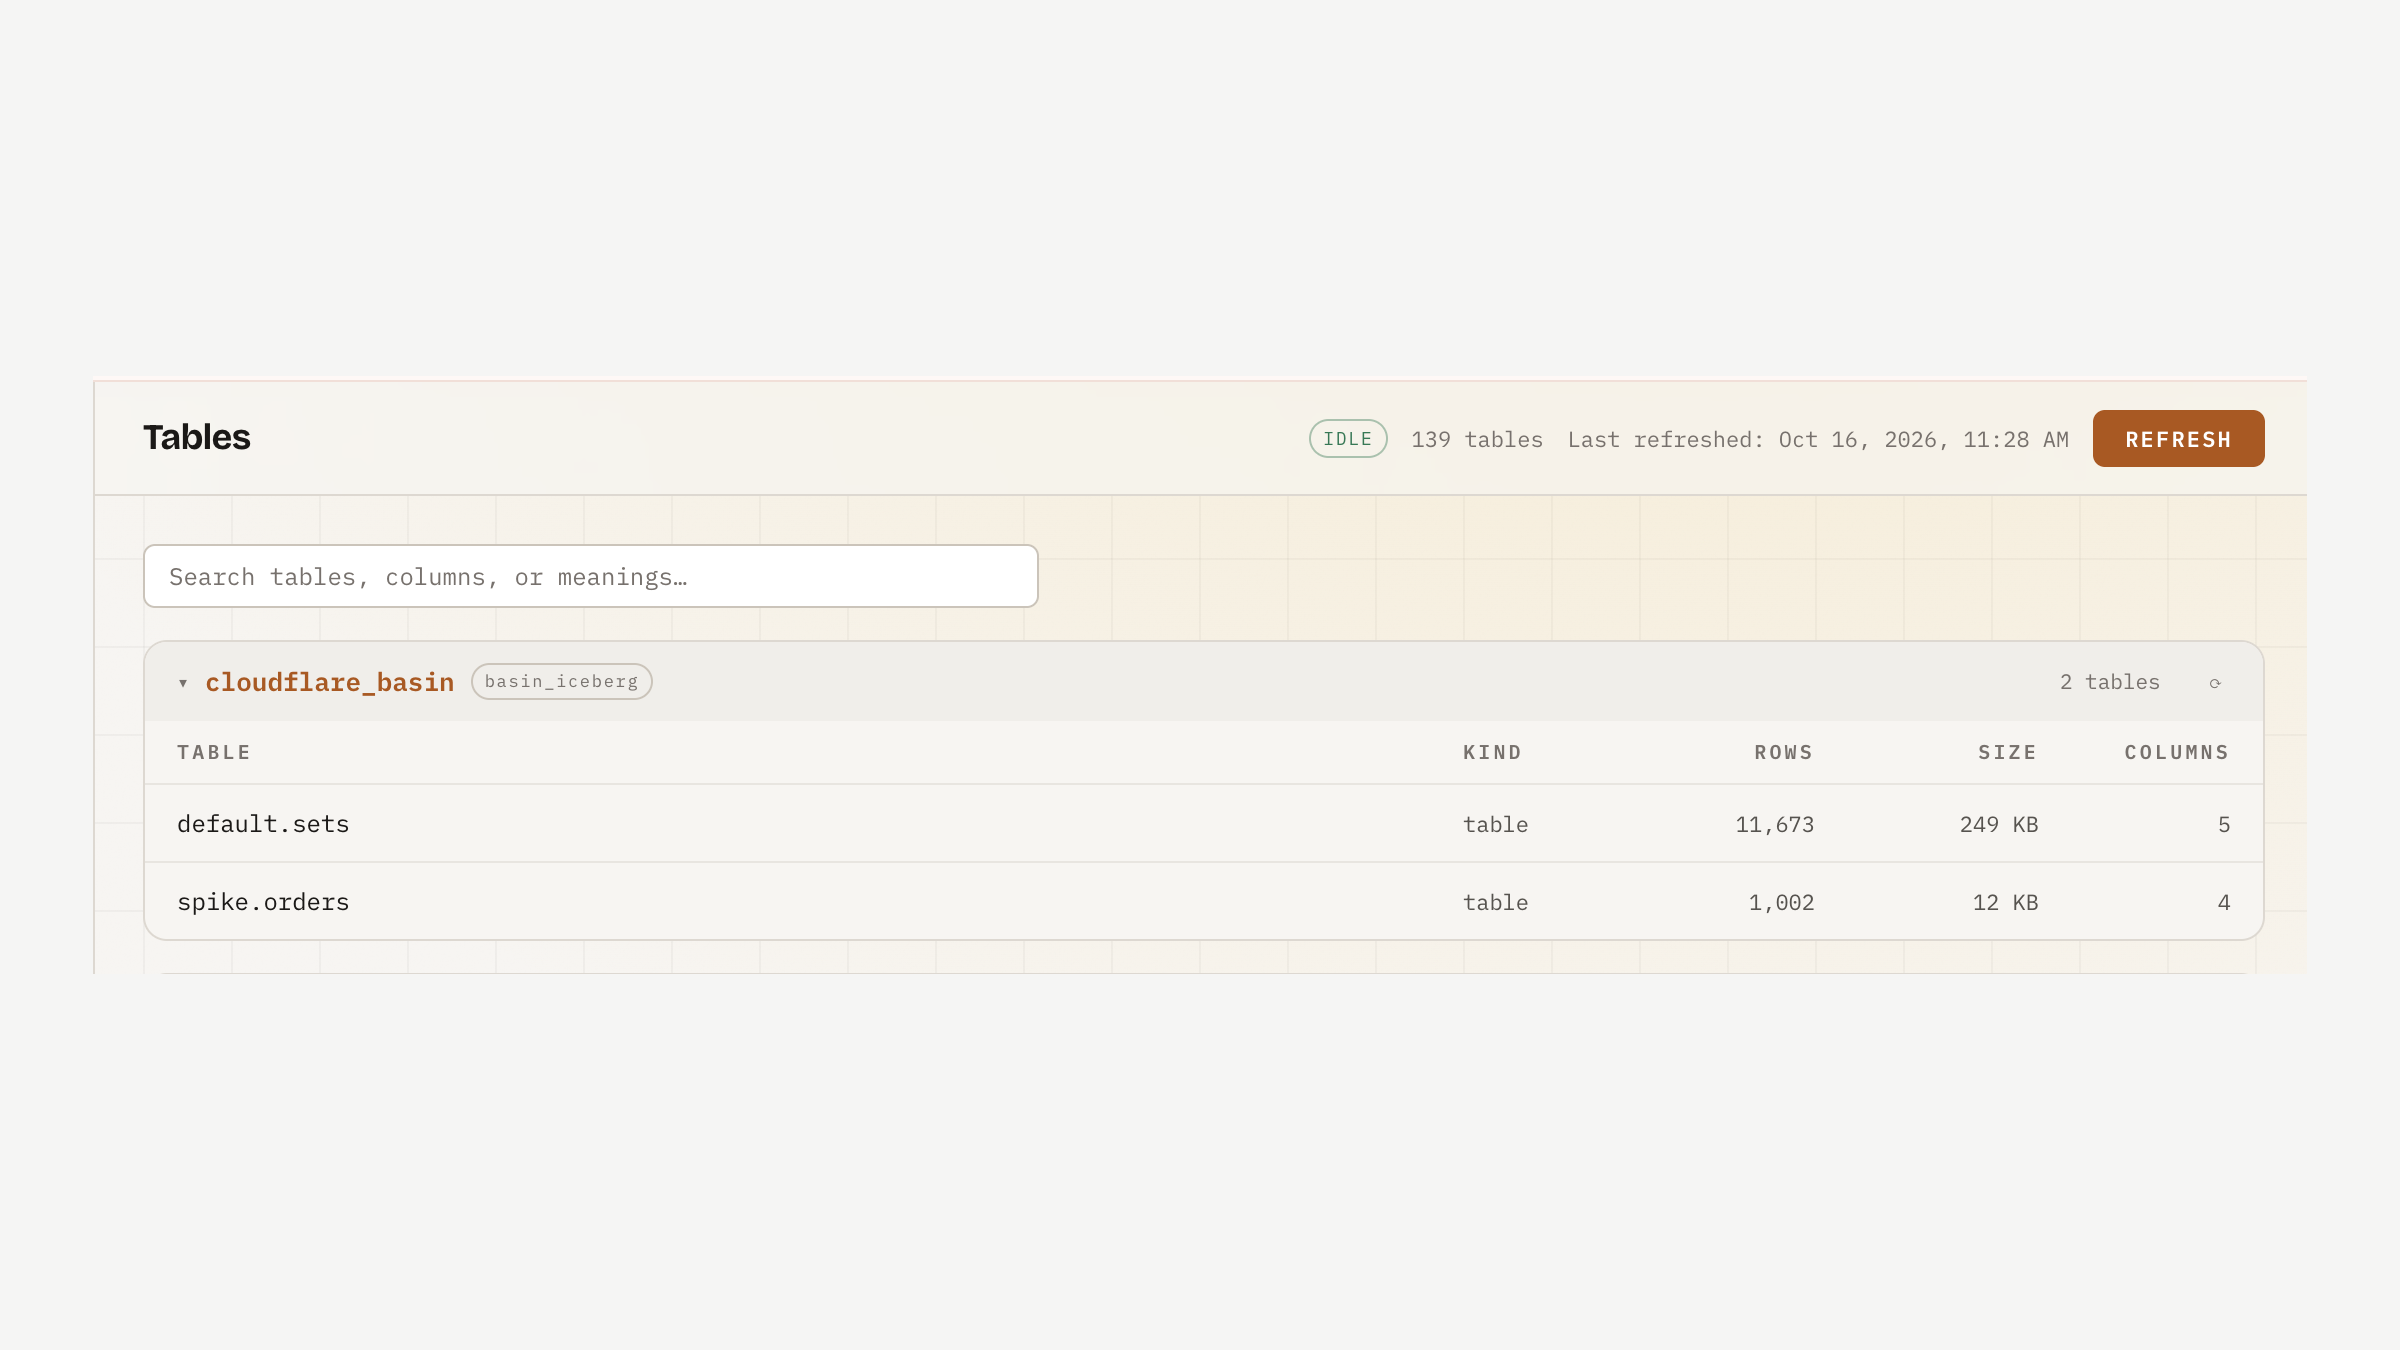Click the 139 tables count

coord(1477,440)
